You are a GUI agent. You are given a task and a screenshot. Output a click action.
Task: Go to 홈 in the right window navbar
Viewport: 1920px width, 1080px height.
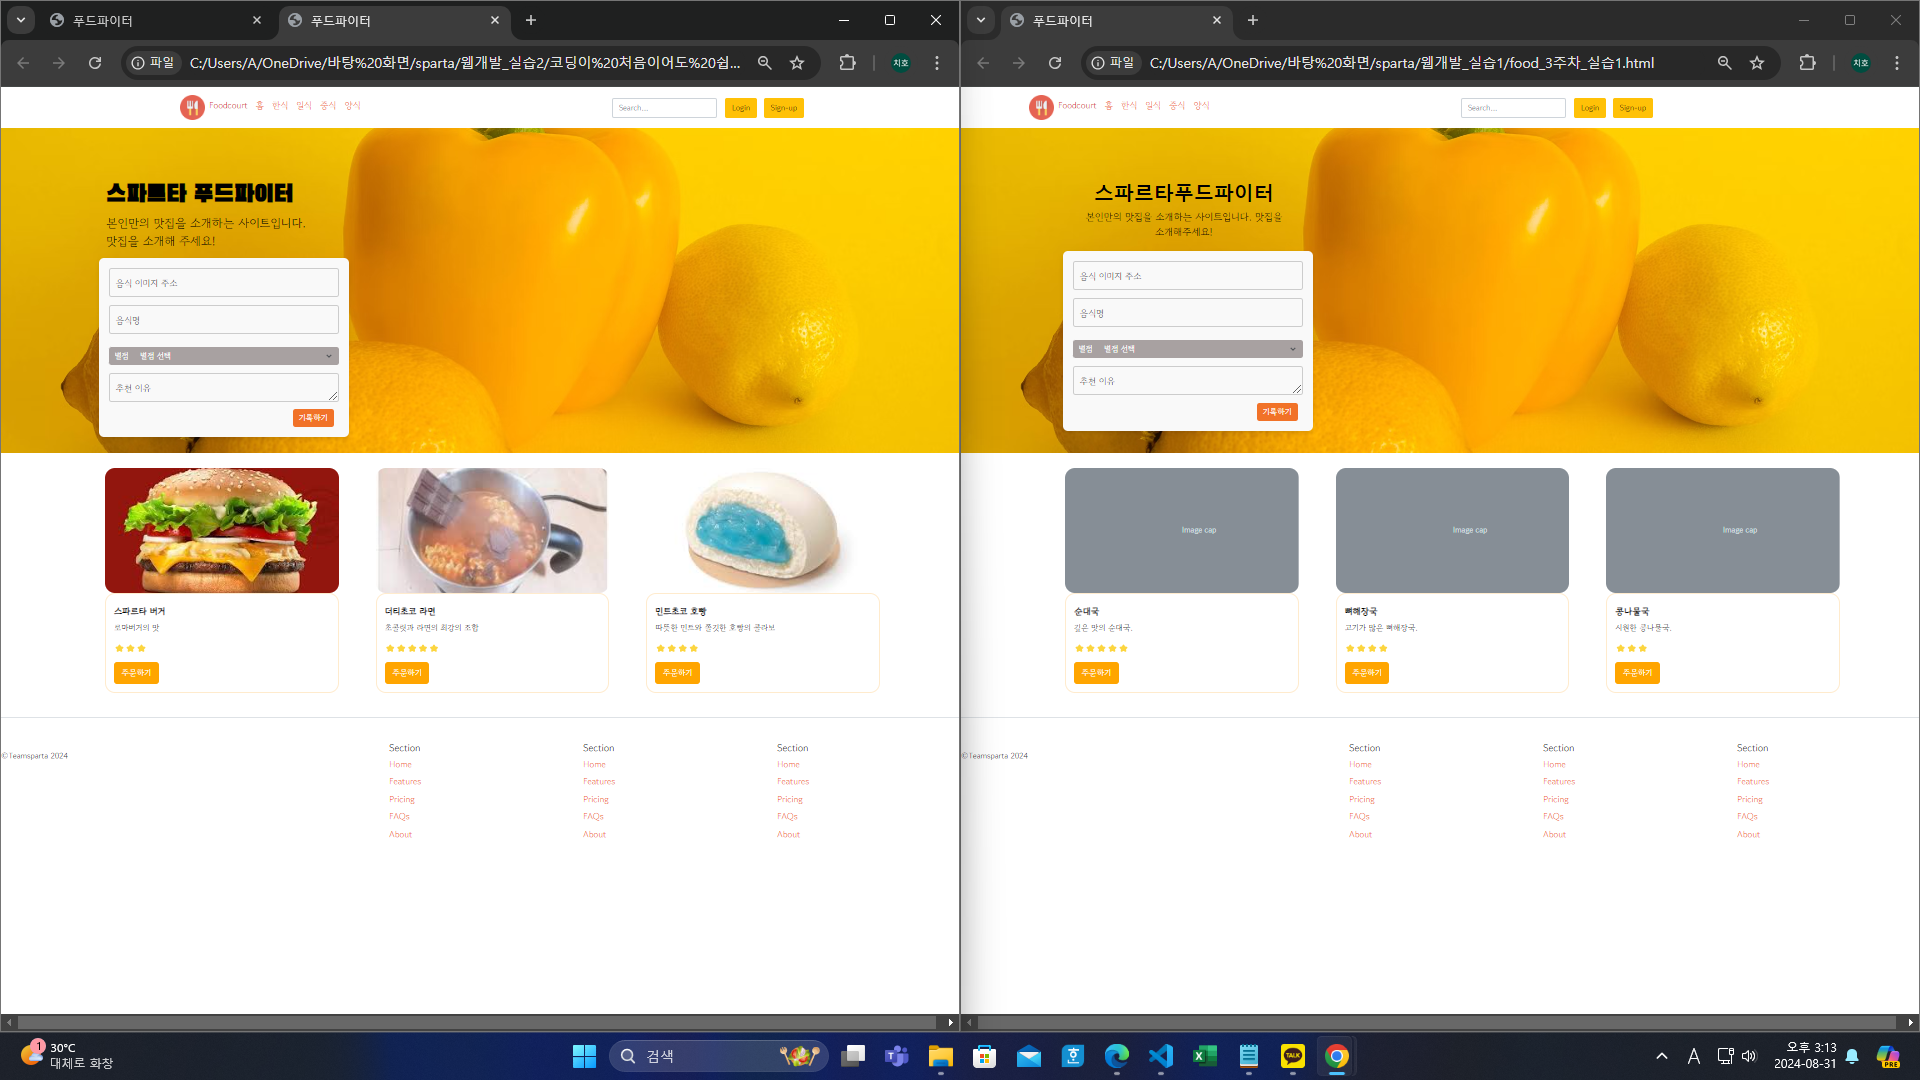coord(1108,106)
